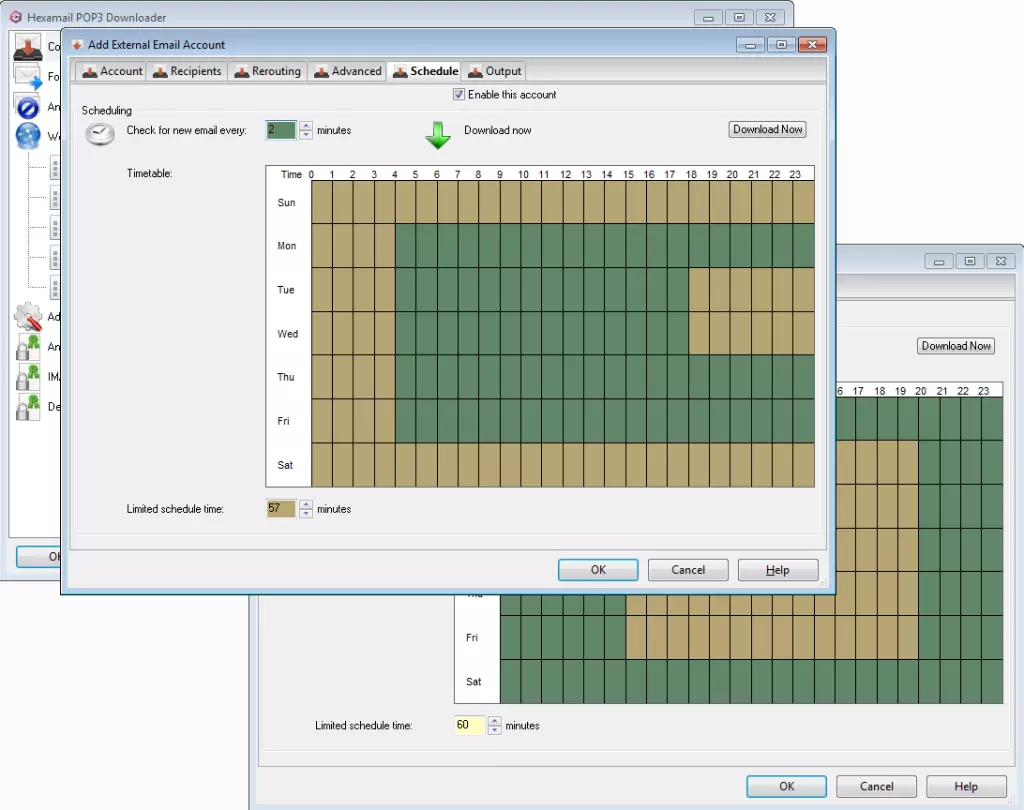The height and width of the screenshot is (810, 1024).
Task: Open the Rerouting tab
Action: (x=267, y=71)
